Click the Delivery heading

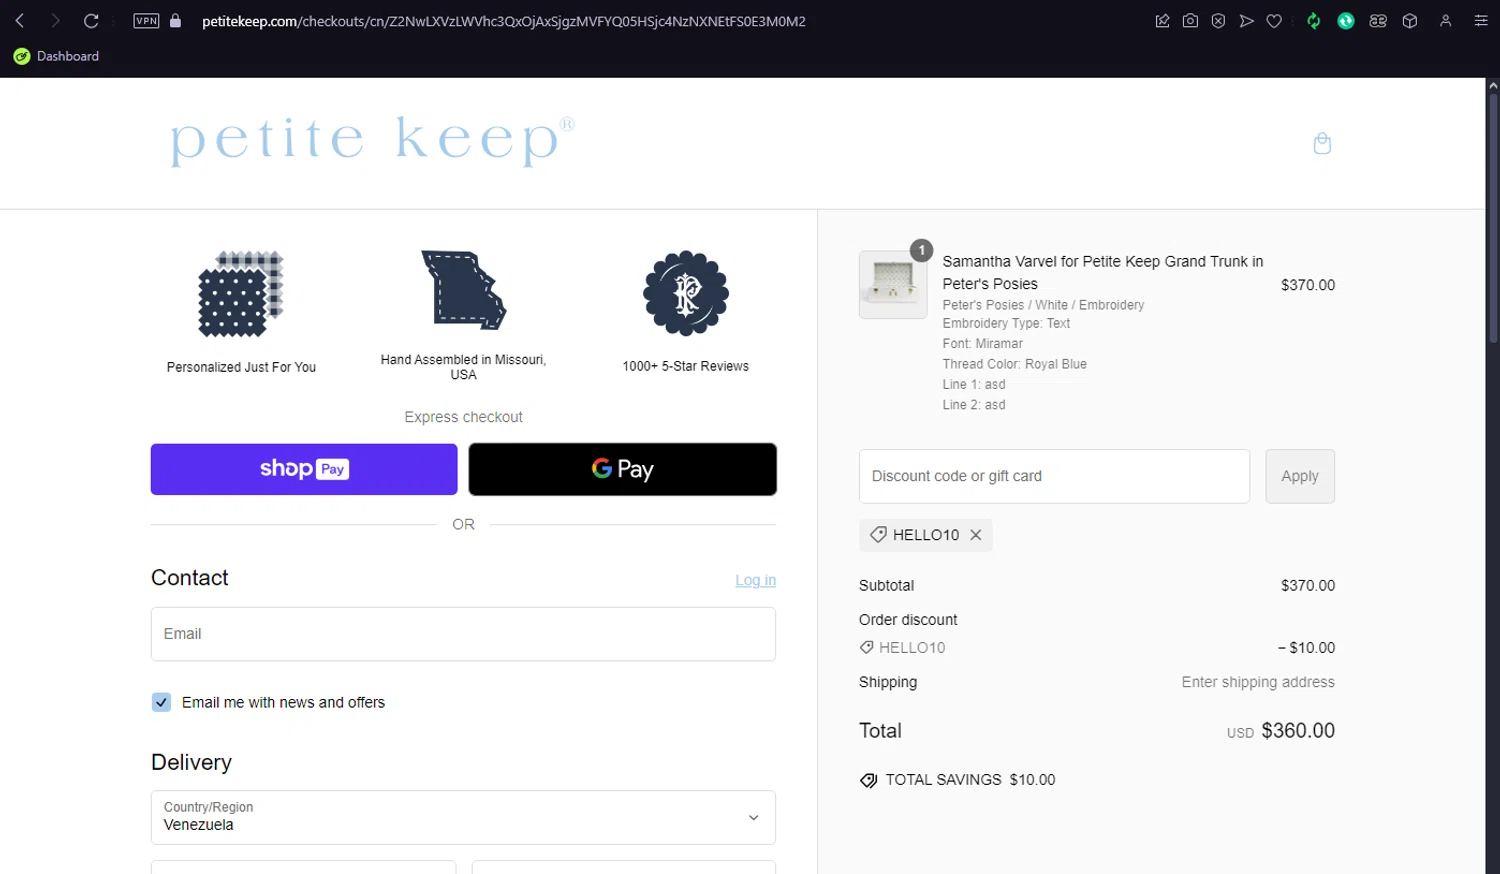click(x=191, y=762)
